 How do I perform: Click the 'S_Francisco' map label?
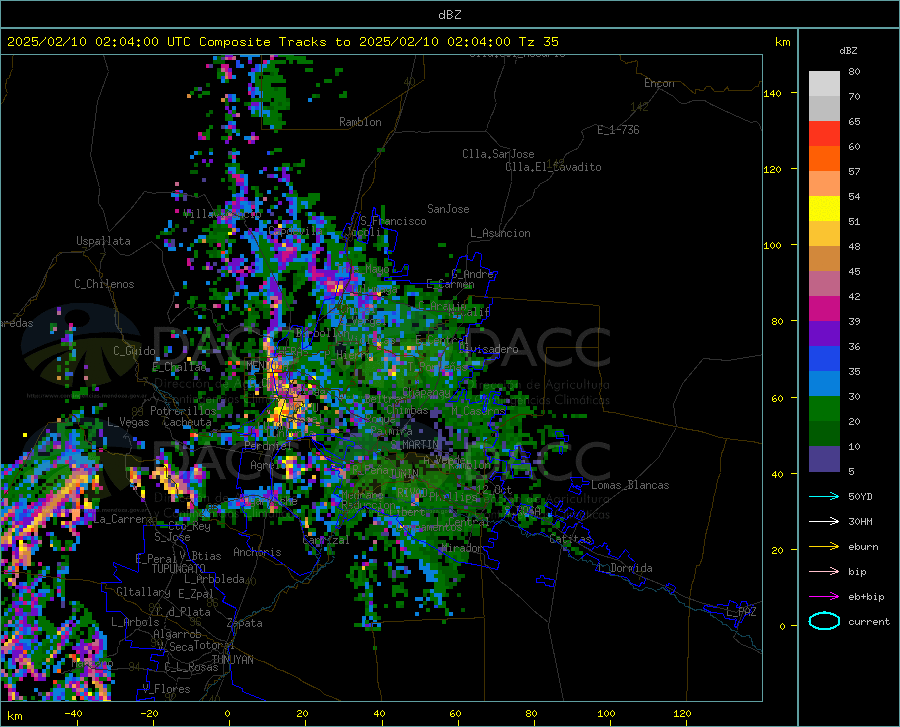pyautogui.click(x=393, y=221)
